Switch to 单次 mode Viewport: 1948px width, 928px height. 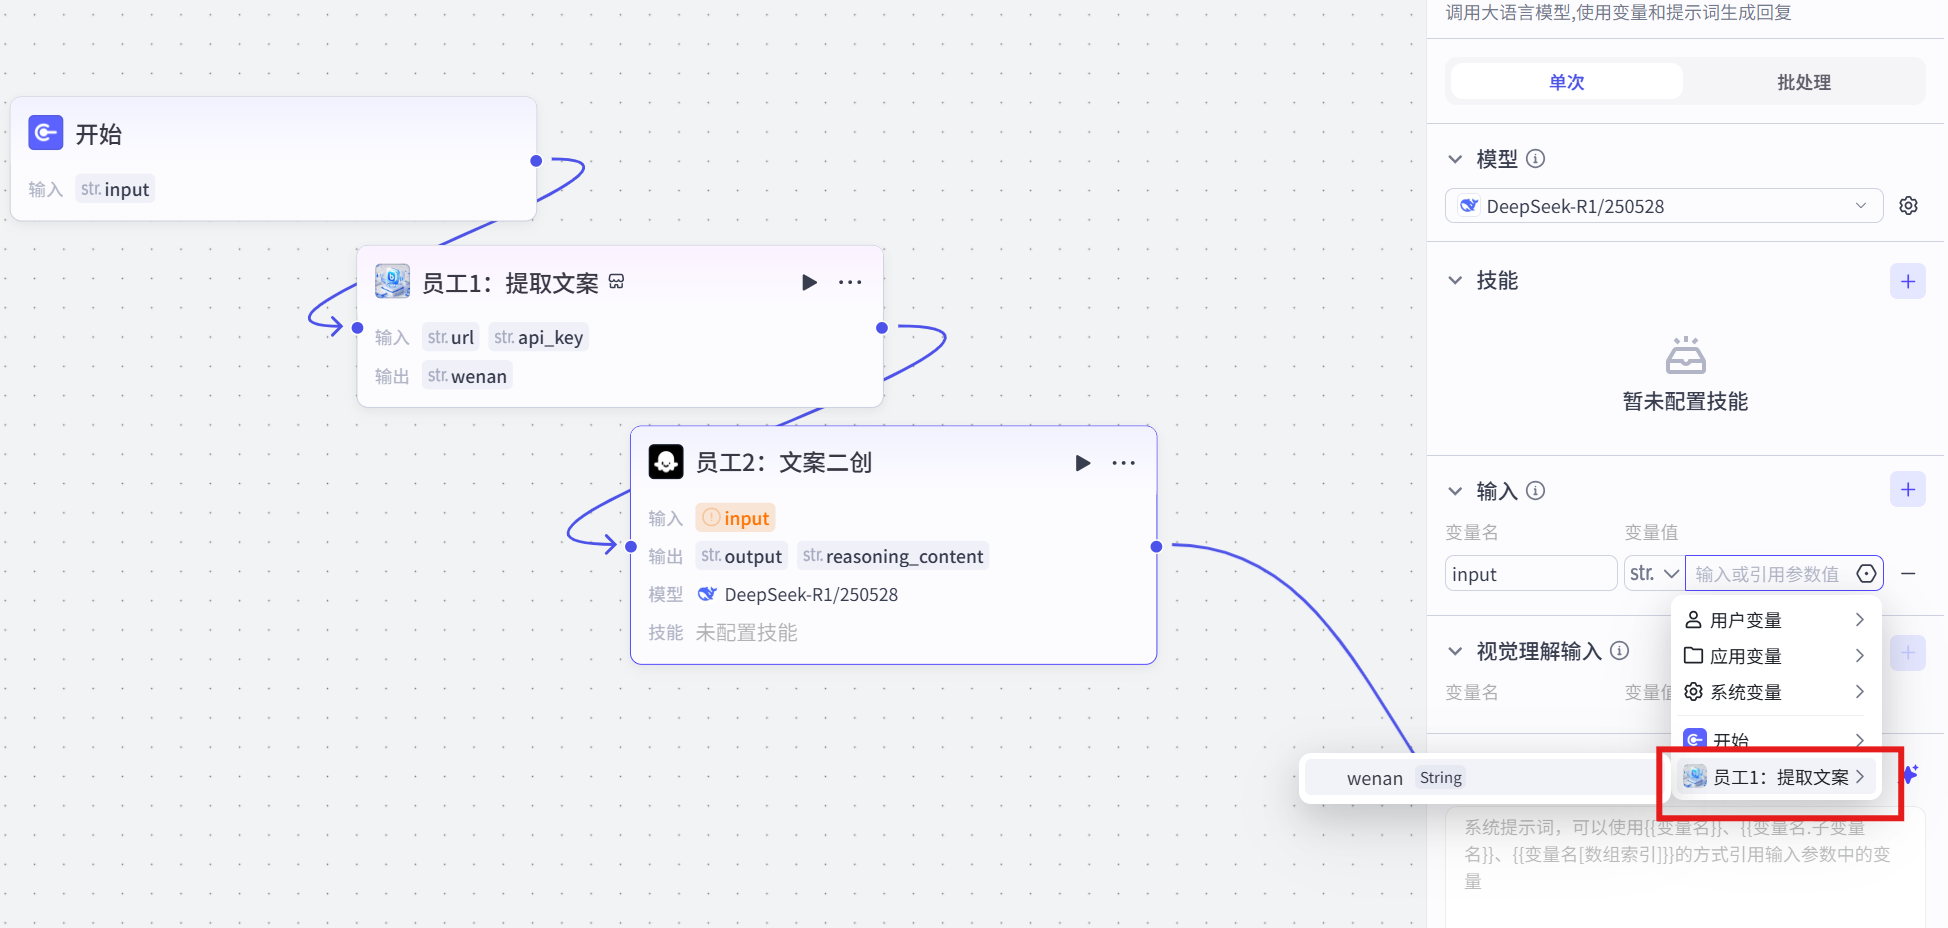(x=1567, y=82)
